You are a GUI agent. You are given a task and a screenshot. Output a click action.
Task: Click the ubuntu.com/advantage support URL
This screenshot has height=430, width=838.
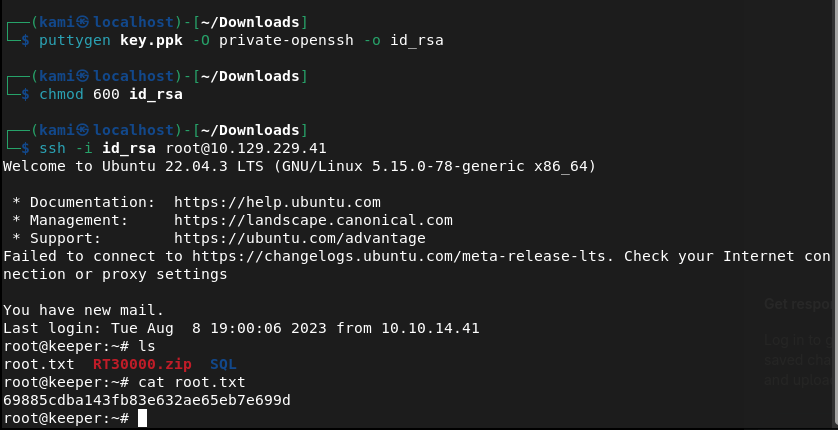[300, 238]
